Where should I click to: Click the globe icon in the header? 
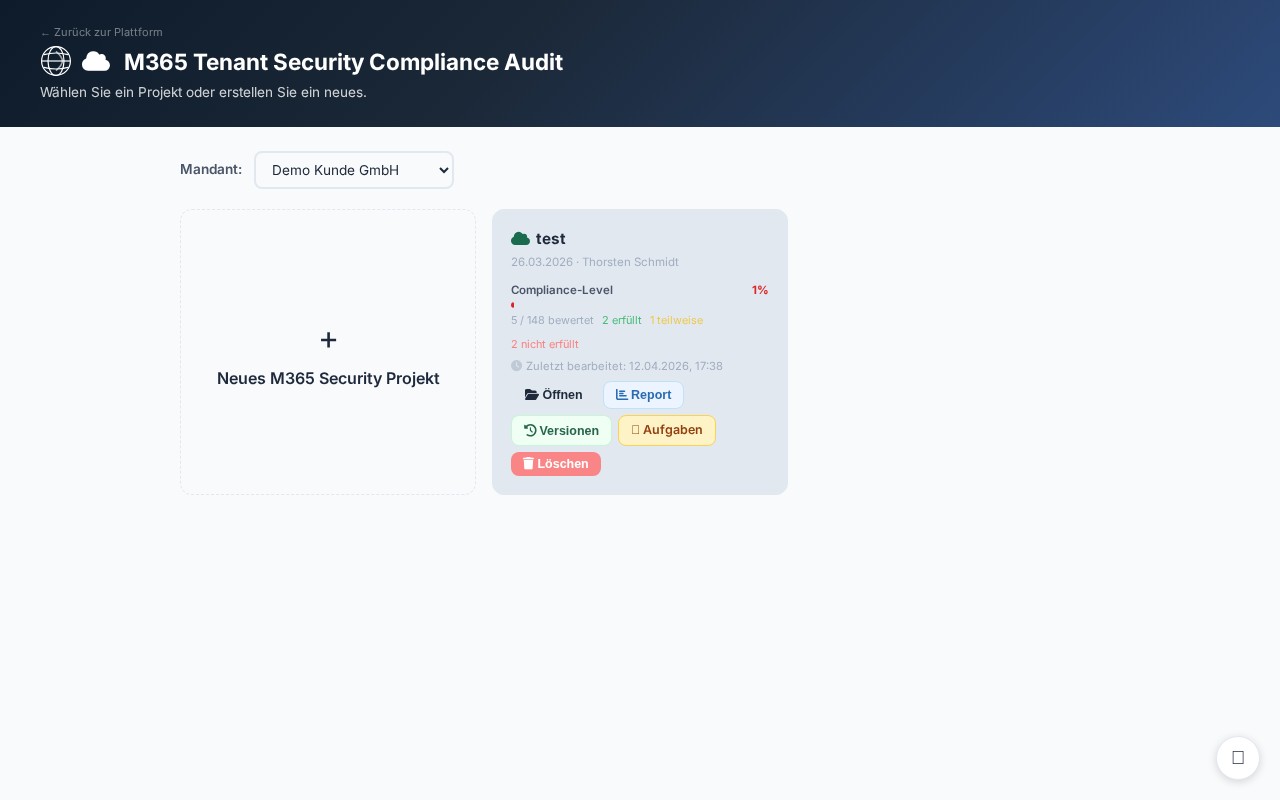56,61
